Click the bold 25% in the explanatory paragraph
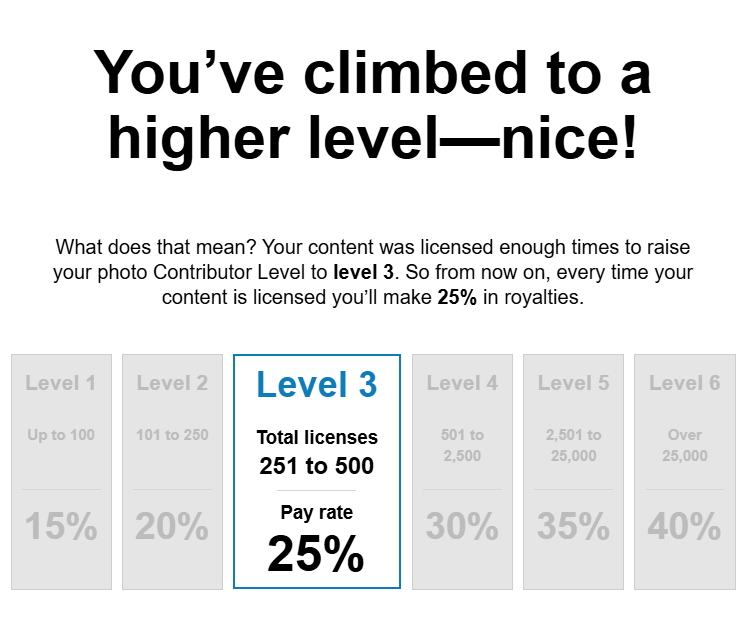 (x=457, y=298)
